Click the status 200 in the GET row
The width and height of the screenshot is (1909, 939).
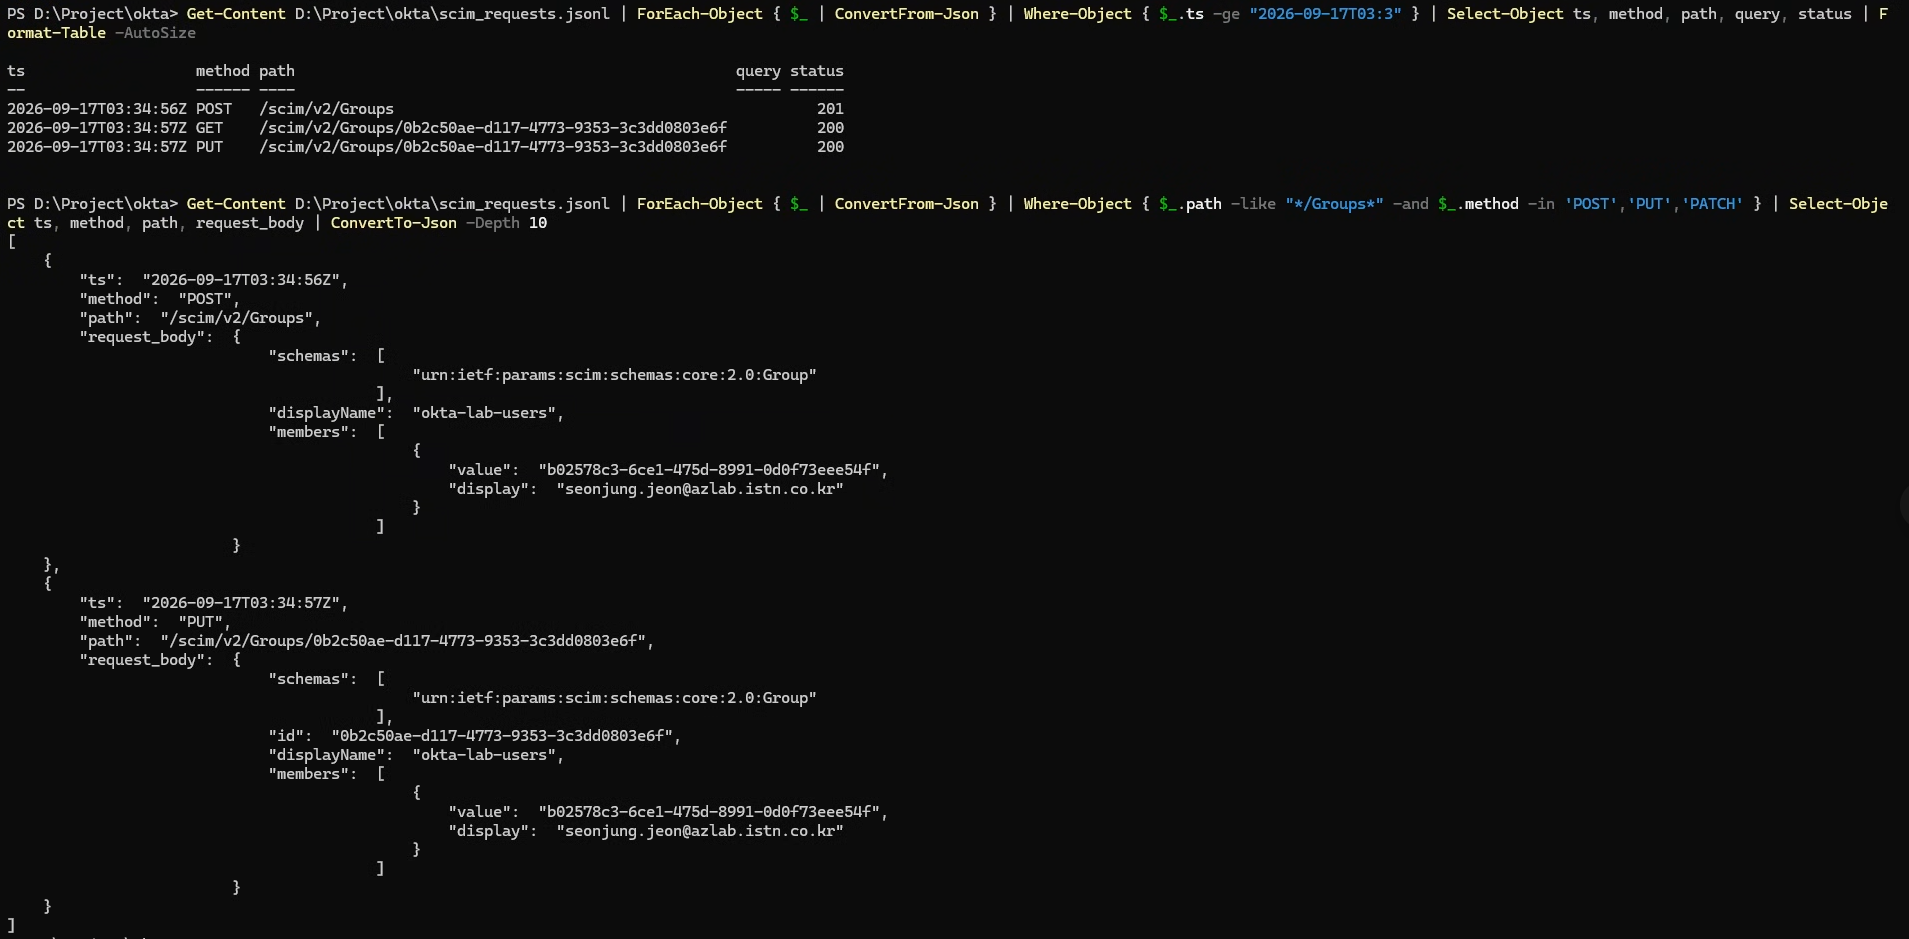pos(830,128)
